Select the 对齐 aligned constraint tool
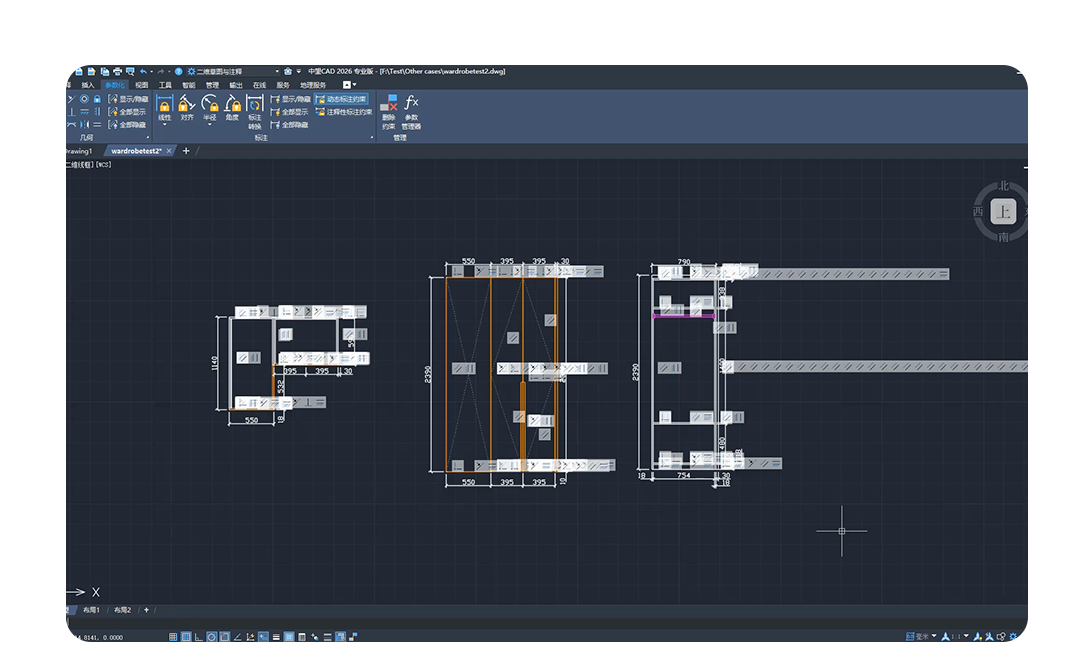The width and height of the screenshot is (1080, 671). pos(187,108)
